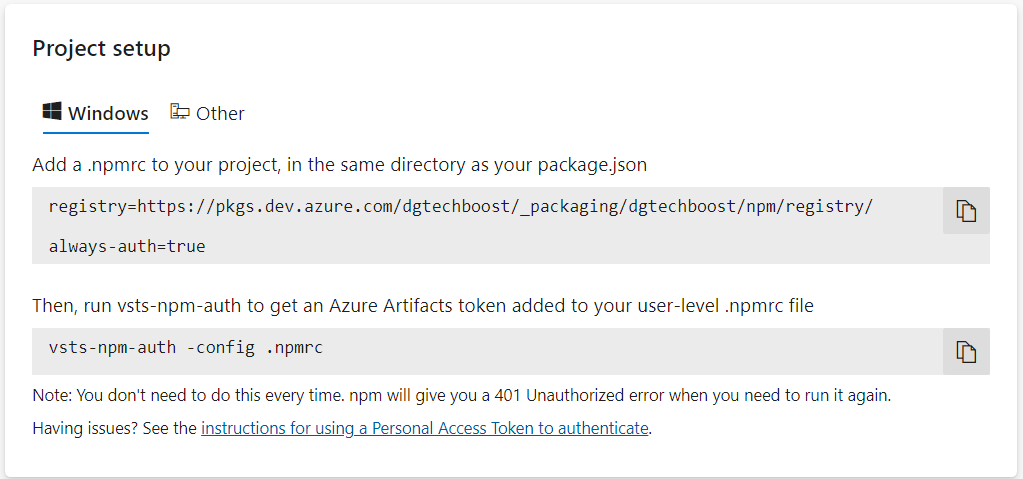Click the always-auth=true code line
This screenshot has width=1023, height=479.
coord(127,245)
